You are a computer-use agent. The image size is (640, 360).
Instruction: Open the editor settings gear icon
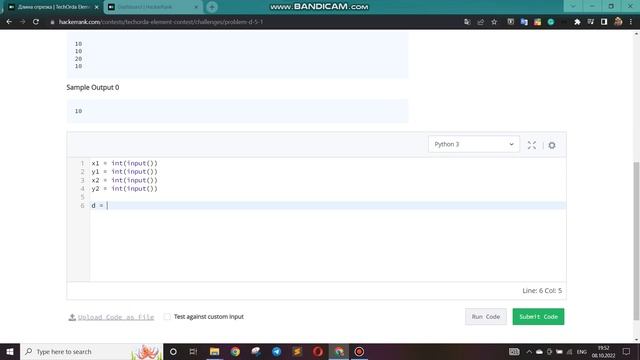(x=552, y=145)
